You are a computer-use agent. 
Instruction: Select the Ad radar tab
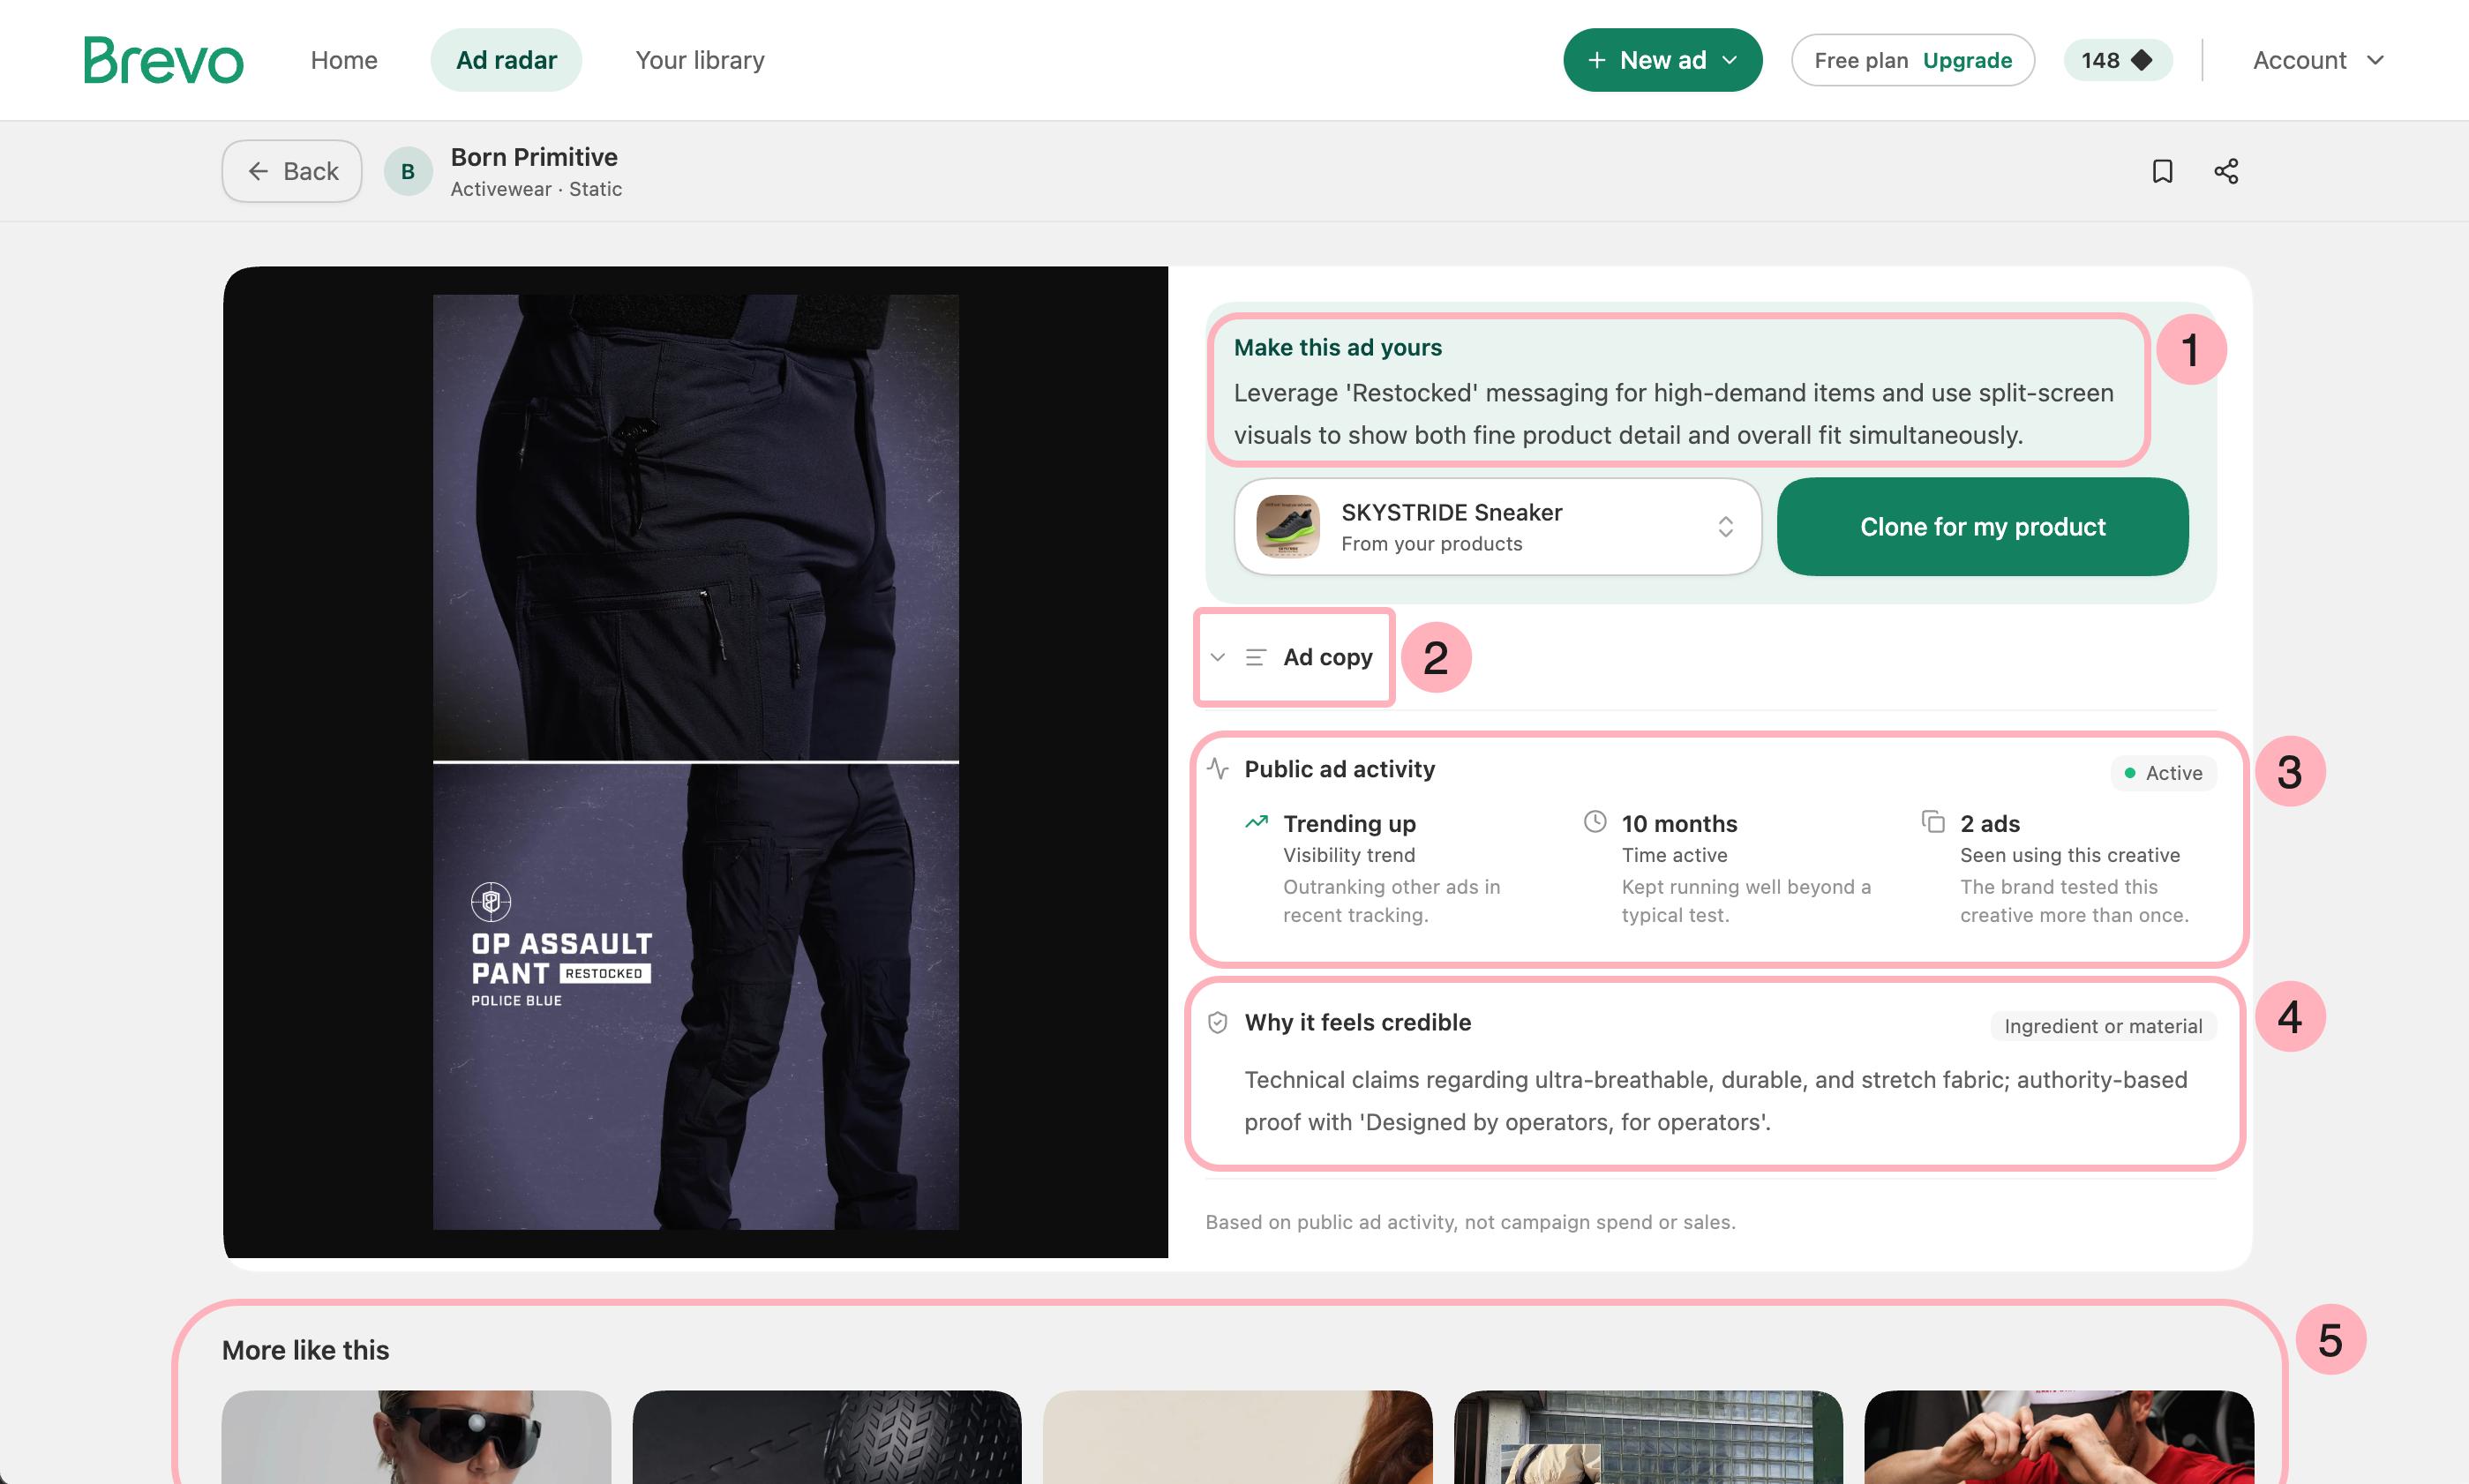(x=506, y=60)
